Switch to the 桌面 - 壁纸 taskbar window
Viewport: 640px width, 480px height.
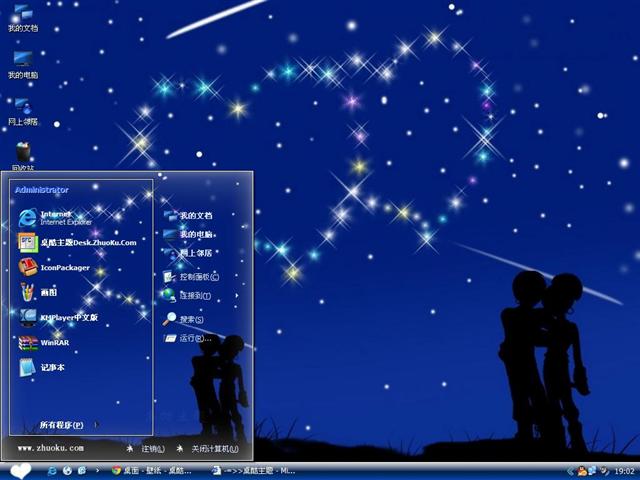[153, 470]
